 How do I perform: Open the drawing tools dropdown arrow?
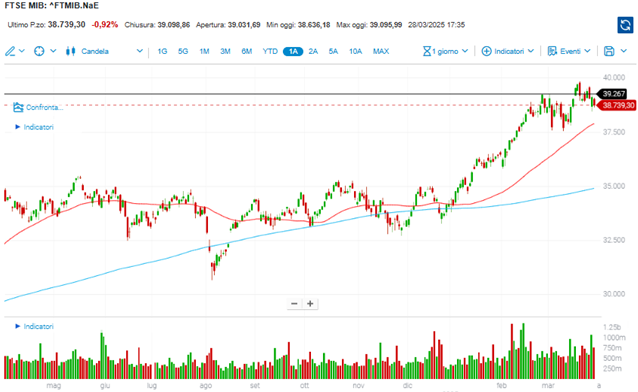tap(22, 51)
